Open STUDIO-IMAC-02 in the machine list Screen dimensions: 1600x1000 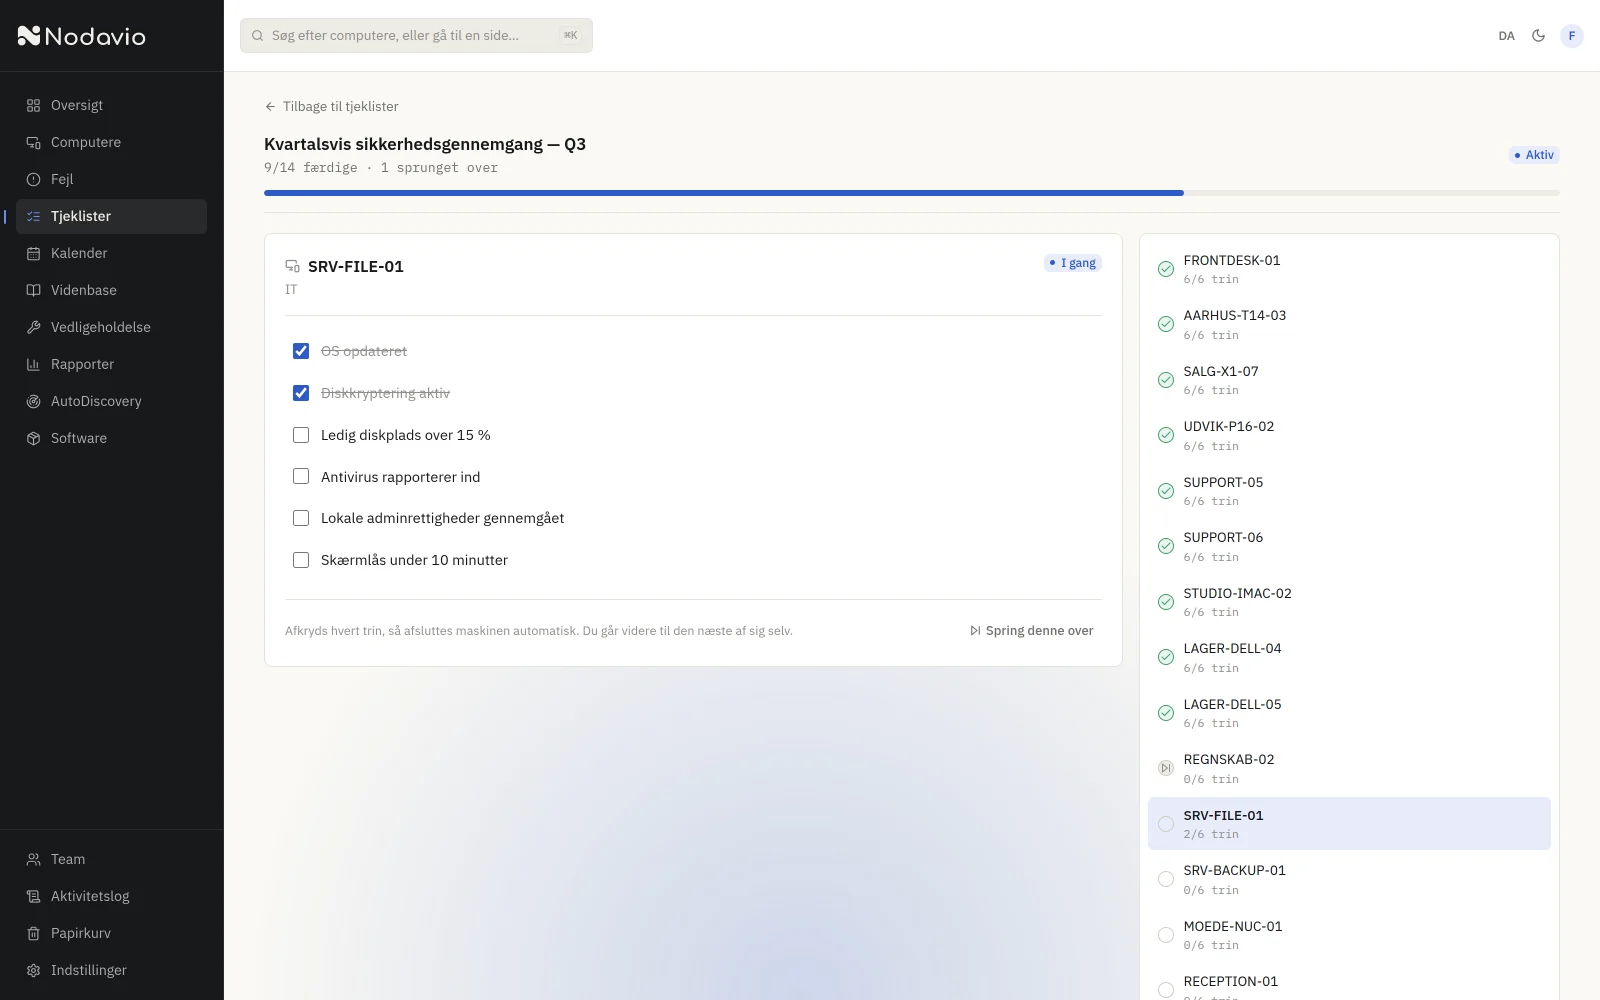(x=1349, y=602)
